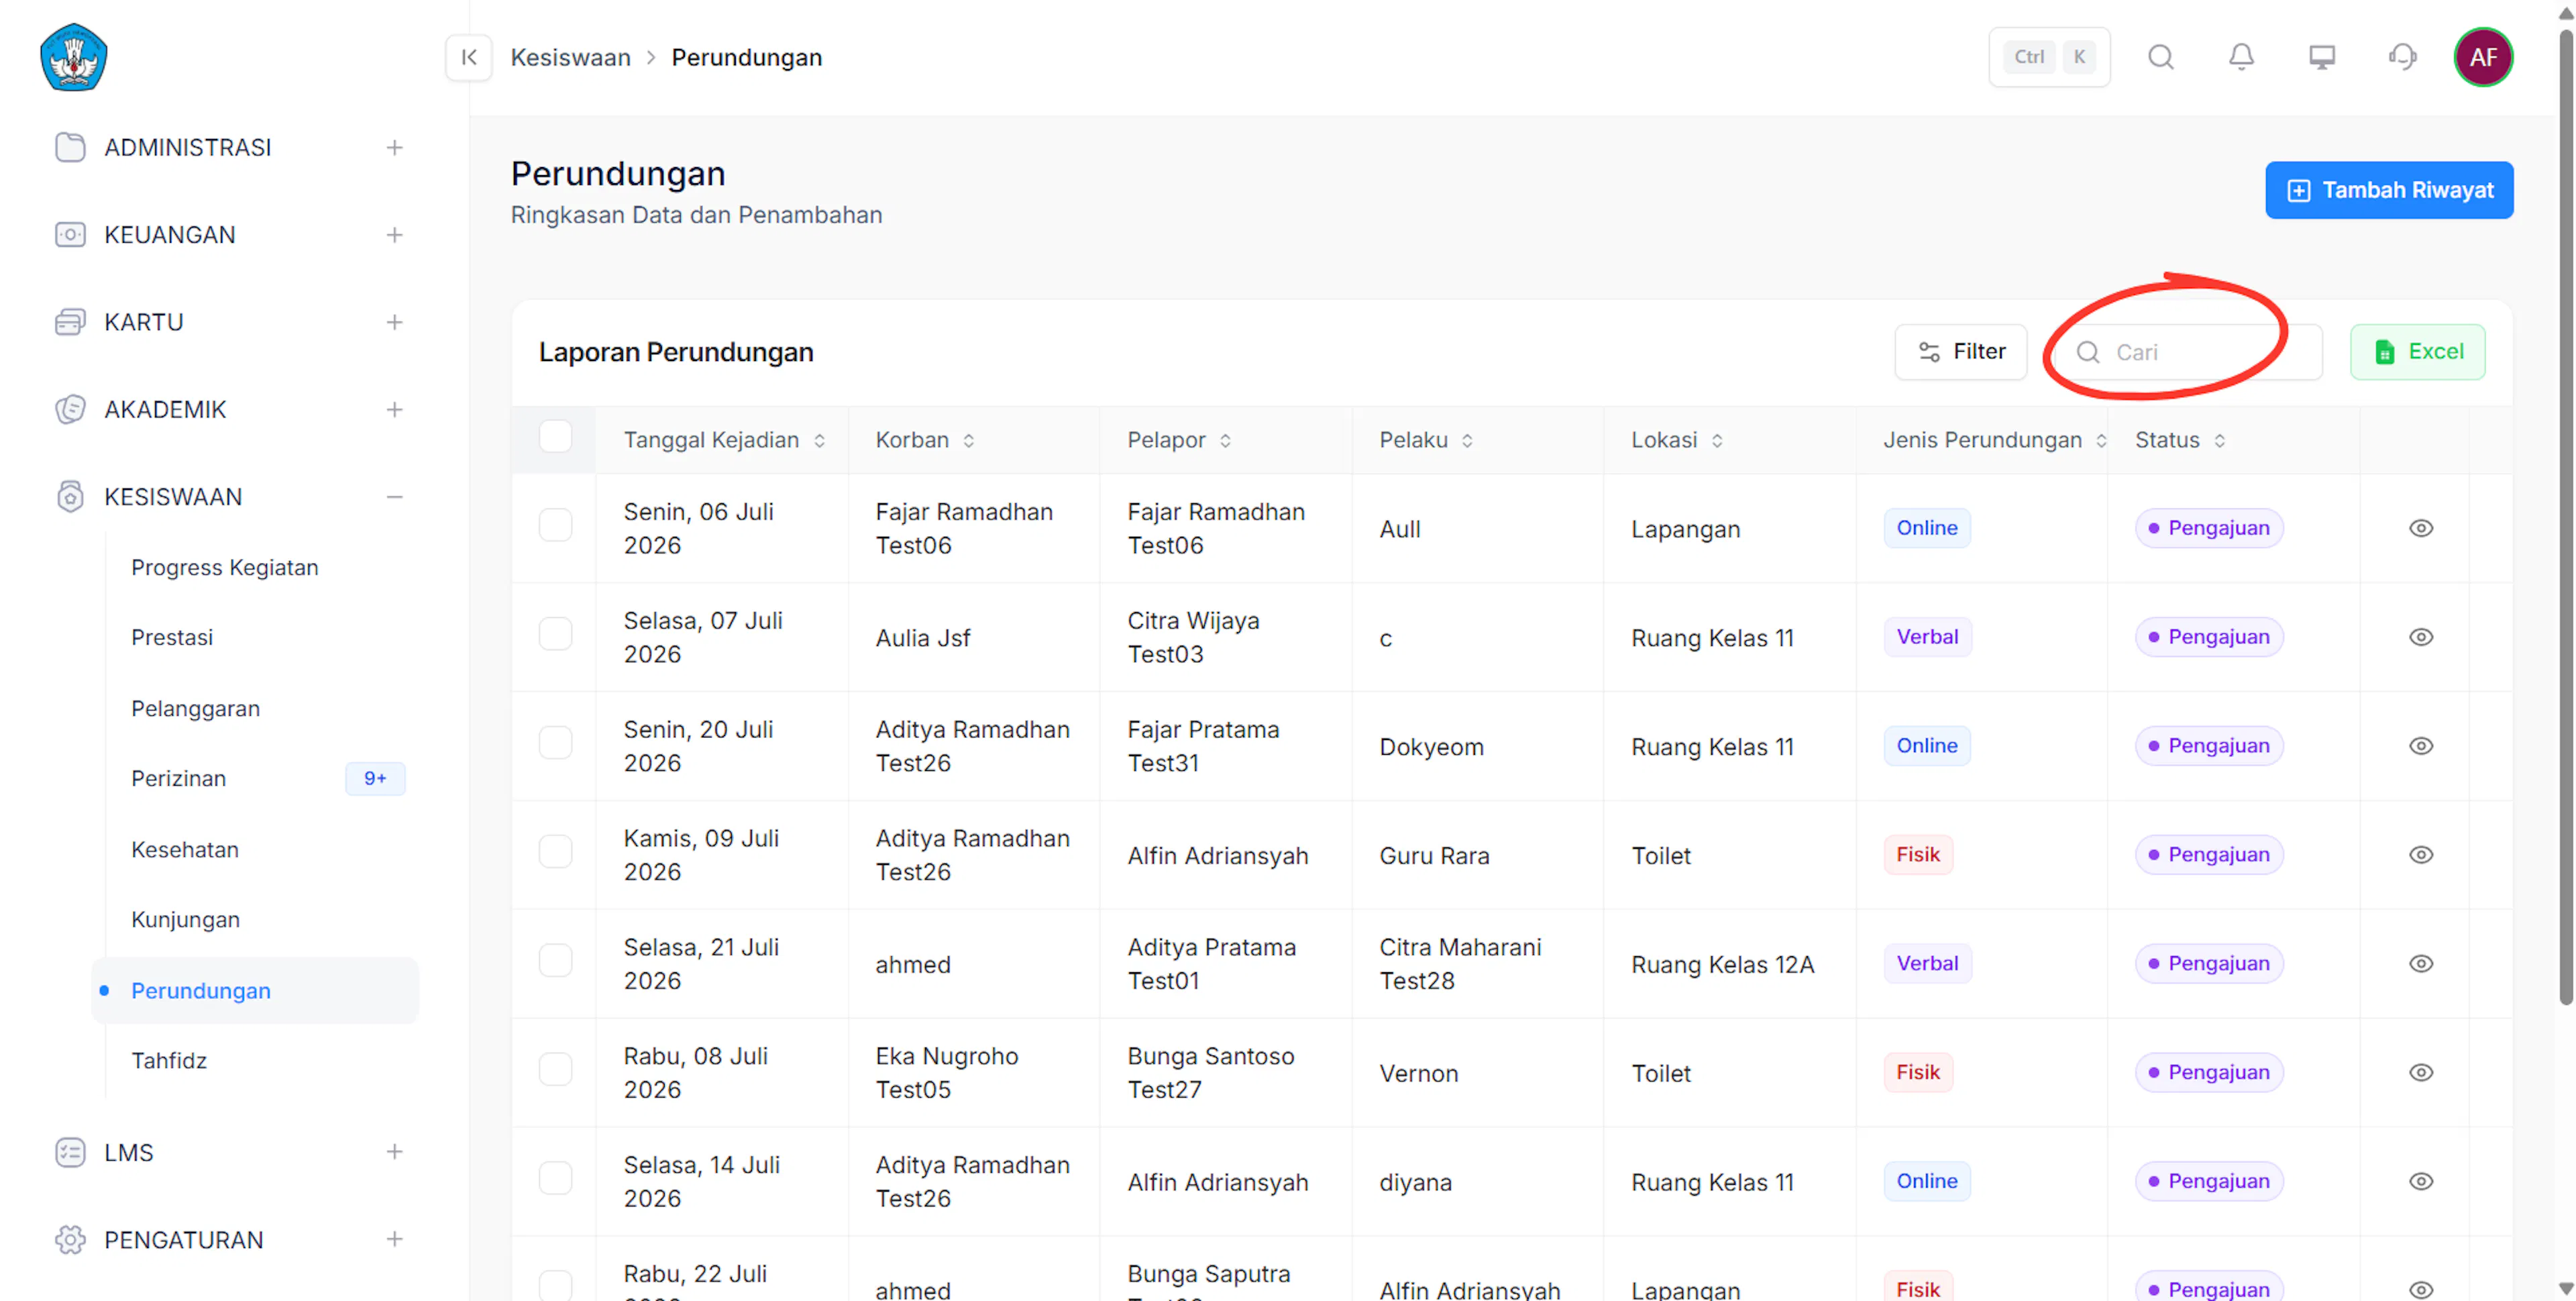
Task: View details of diyana report
Action: coord(2421,1181)
